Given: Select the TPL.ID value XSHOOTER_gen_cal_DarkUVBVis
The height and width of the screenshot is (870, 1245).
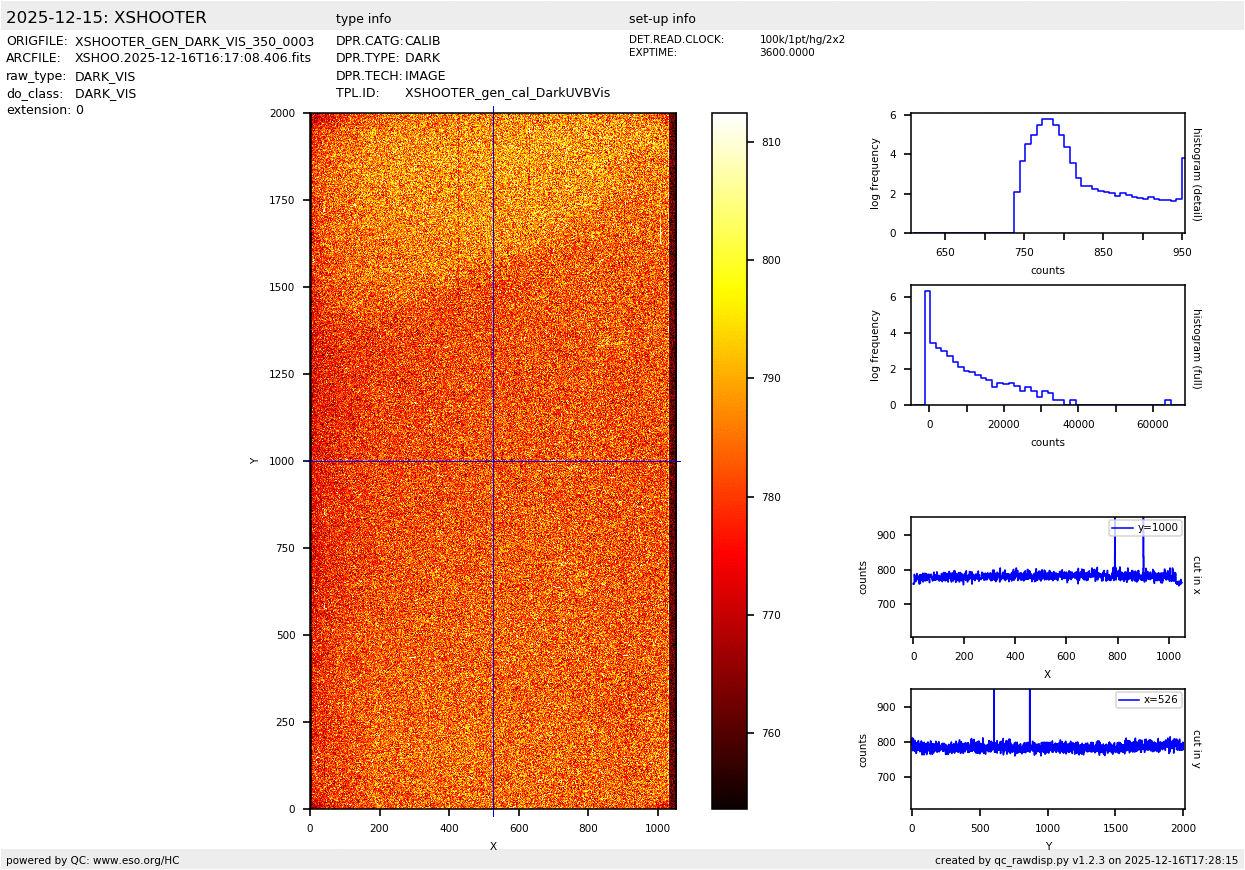Looking at the screenshot, I should coord(507,93).
